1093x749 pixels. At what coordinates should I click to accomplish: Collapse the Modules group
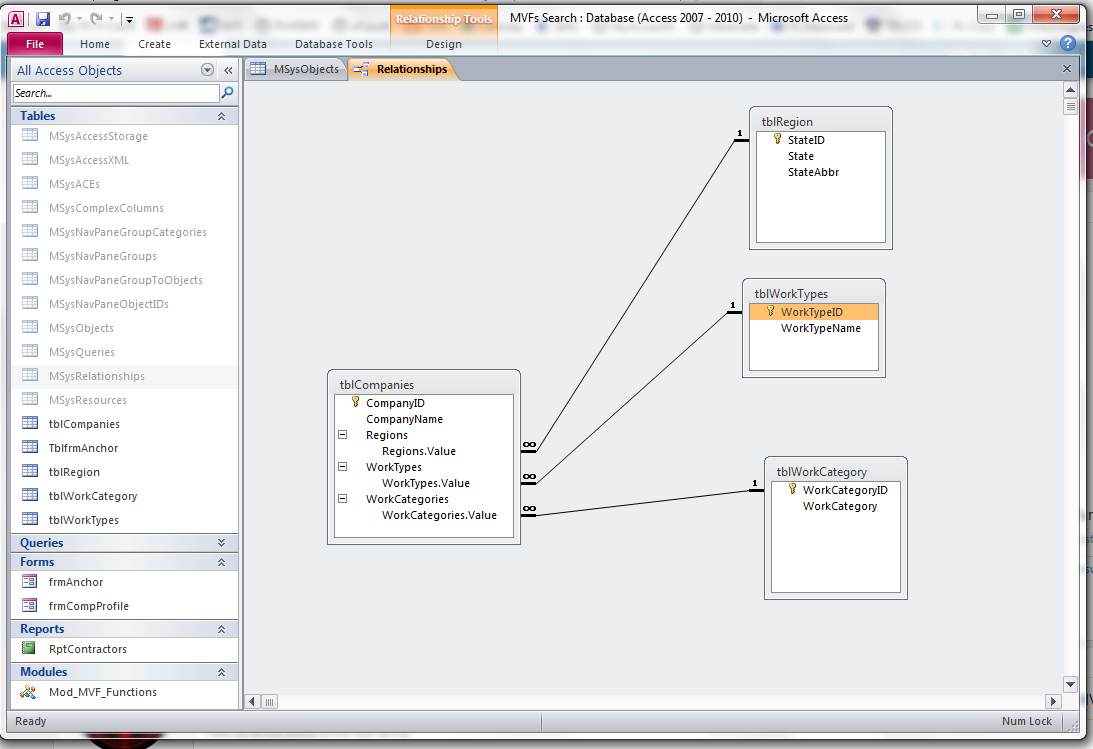click(222, 672)
